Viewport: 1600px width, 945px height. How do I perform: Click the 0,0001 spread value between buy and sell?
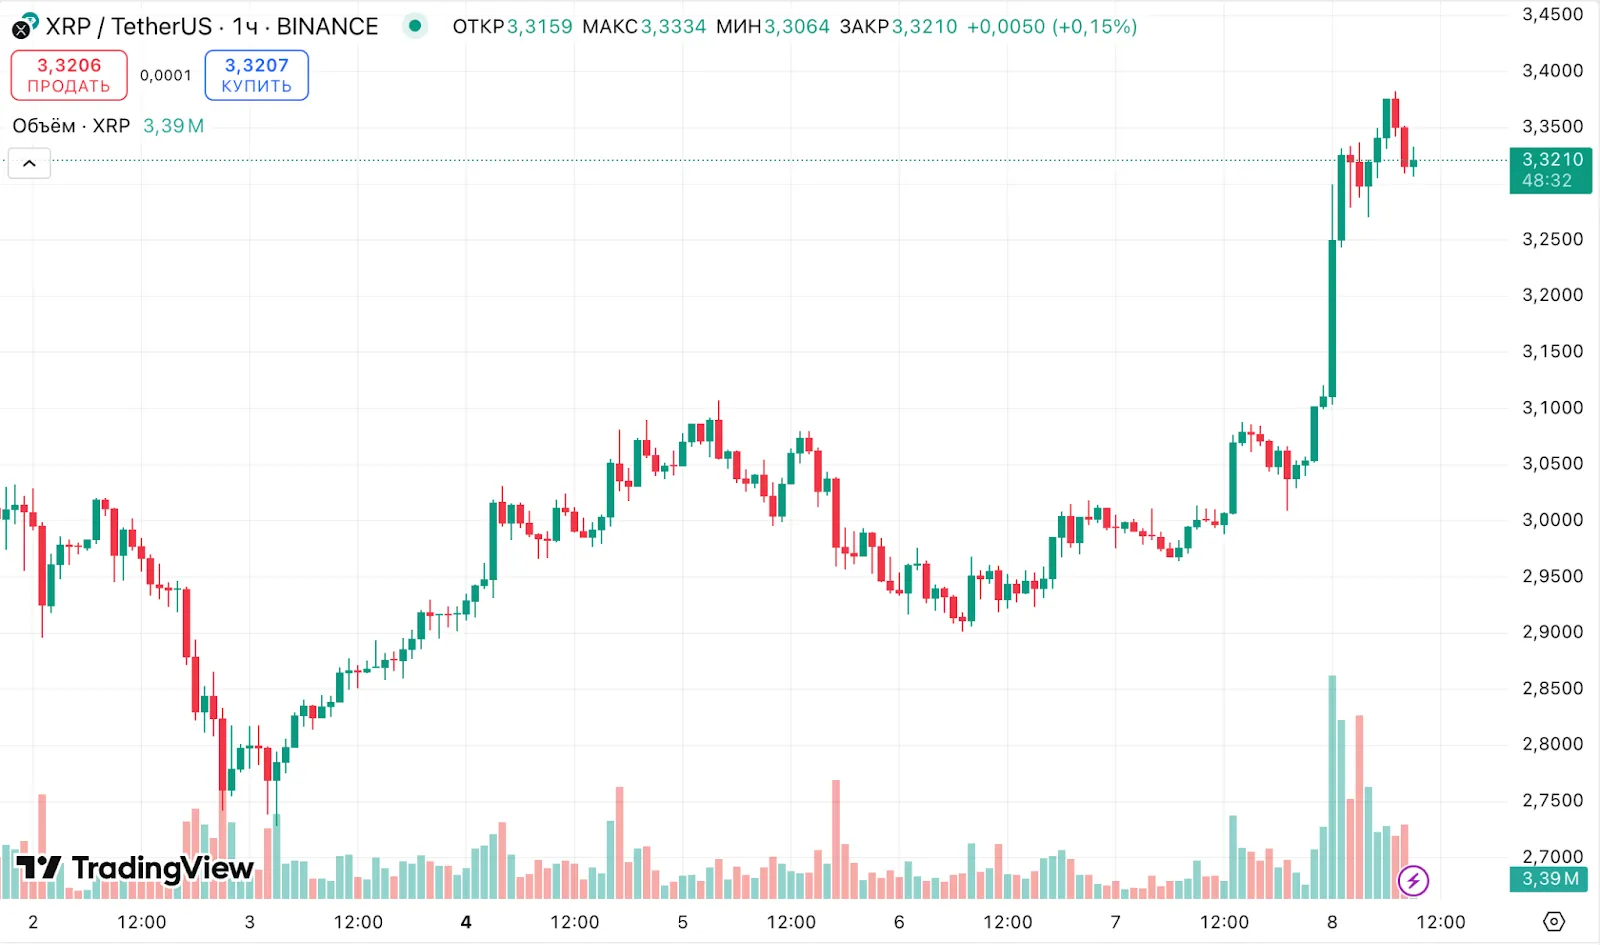click(166, 75)
